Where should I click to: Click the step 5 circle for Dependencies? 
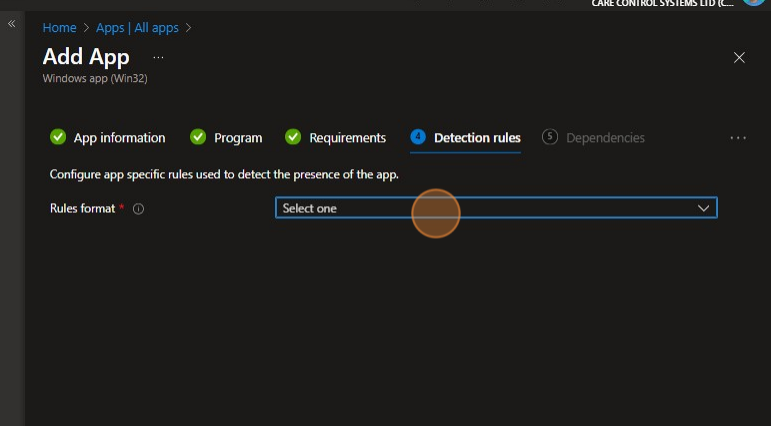[x=550, y=138]
